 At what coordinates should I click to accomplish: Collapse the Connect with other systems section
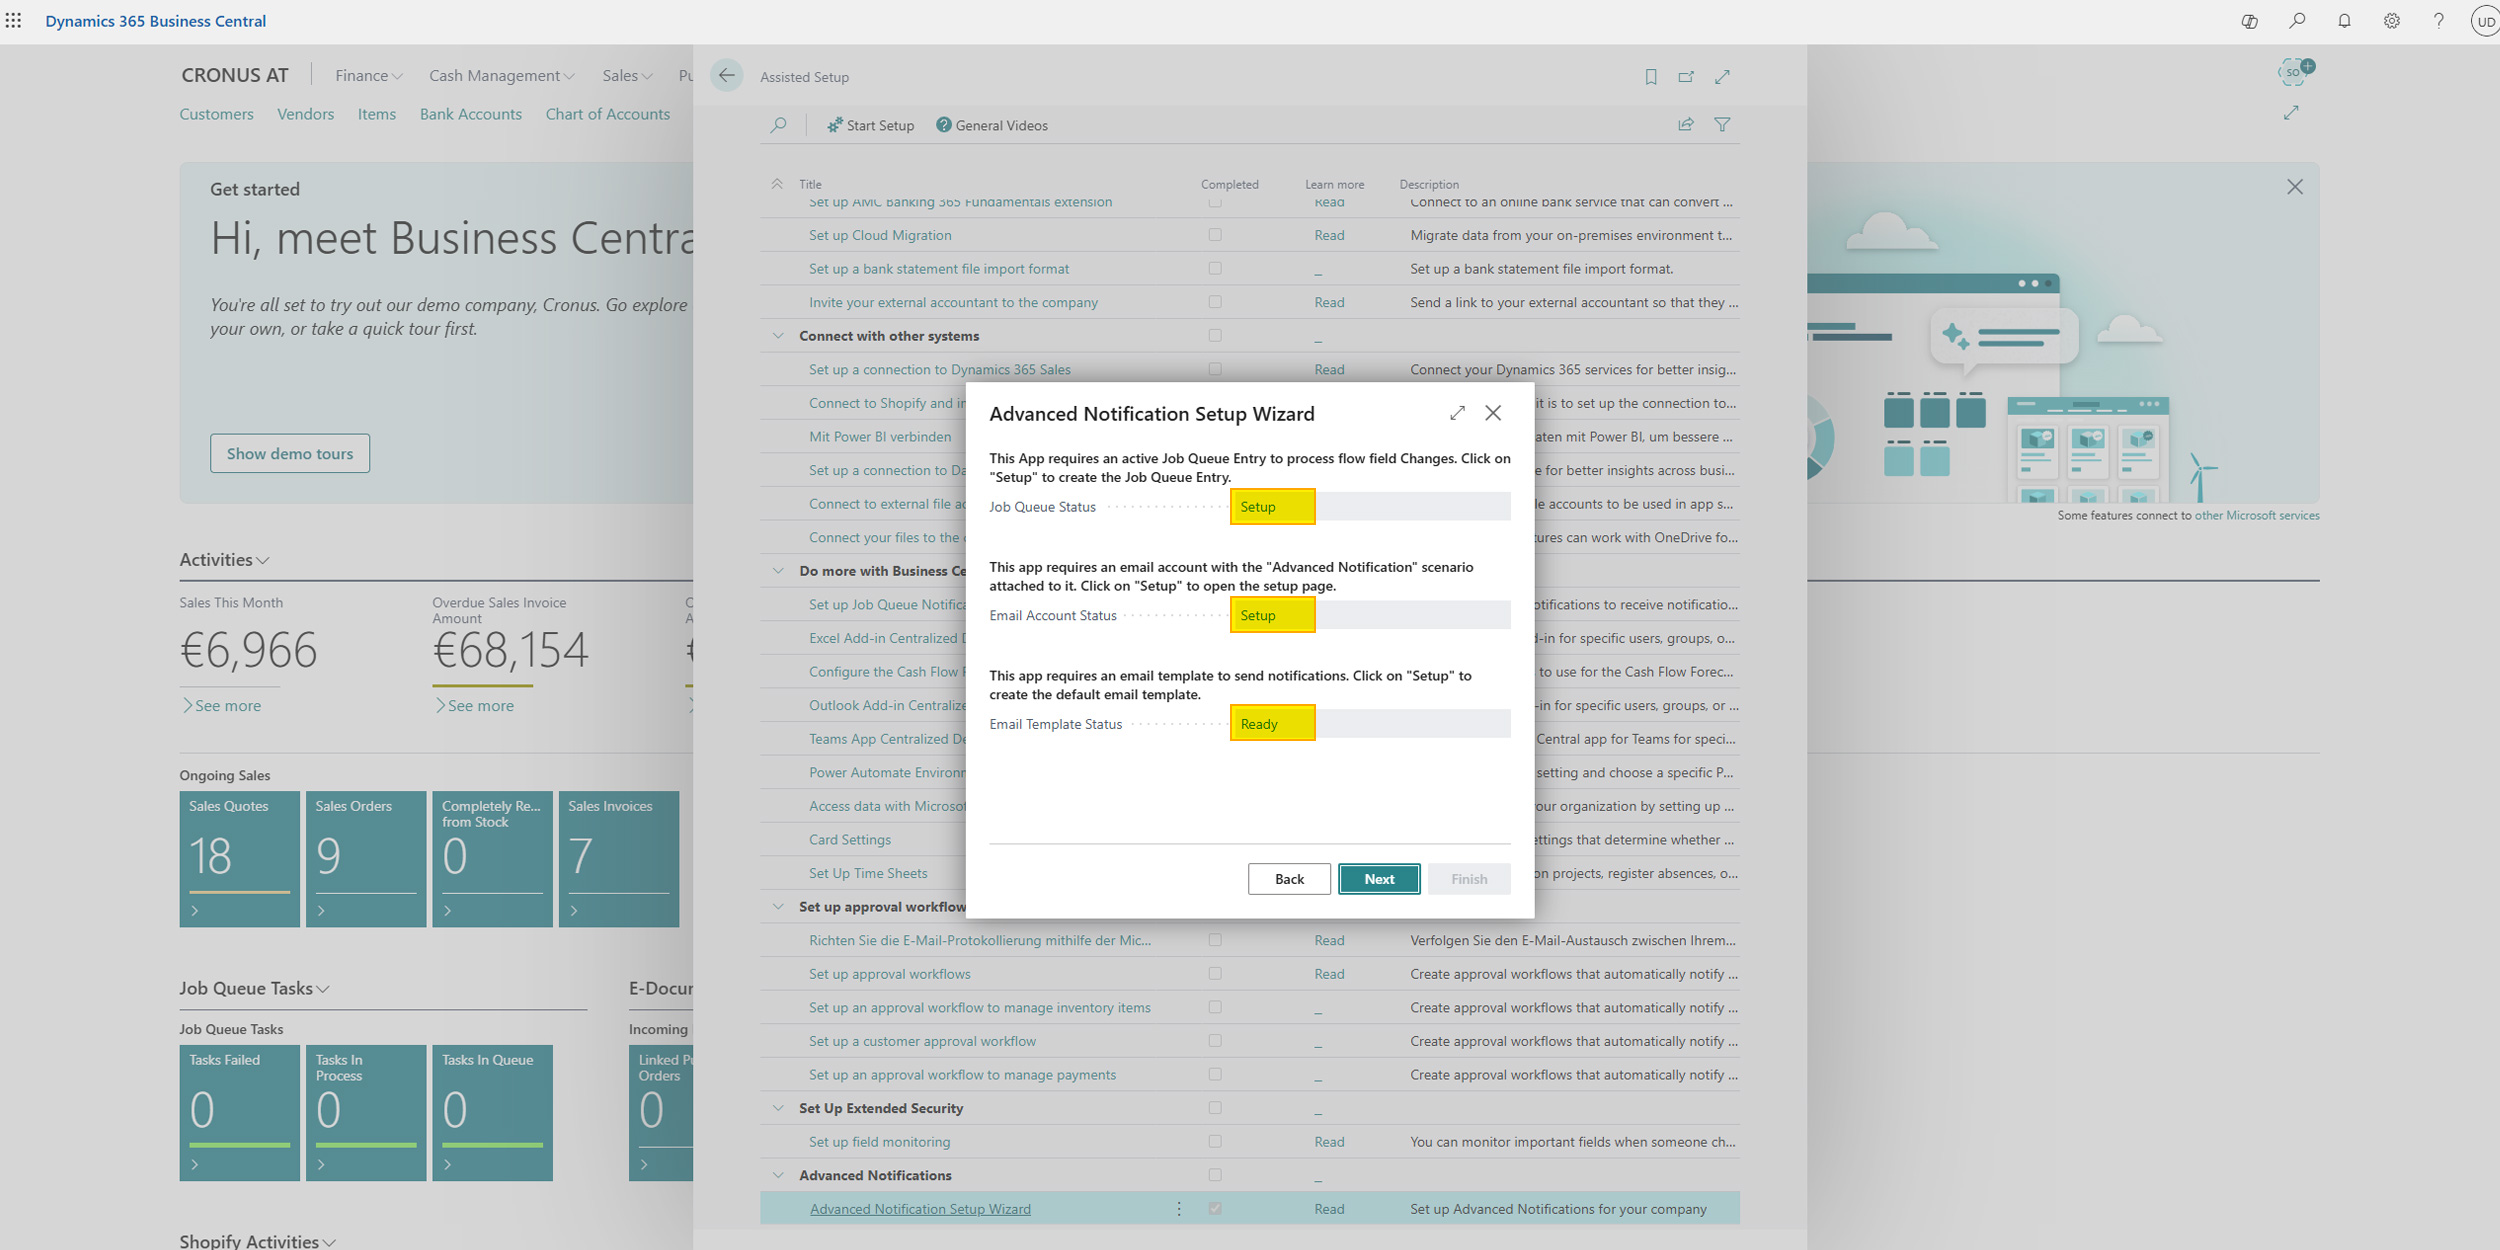(779, 335)
